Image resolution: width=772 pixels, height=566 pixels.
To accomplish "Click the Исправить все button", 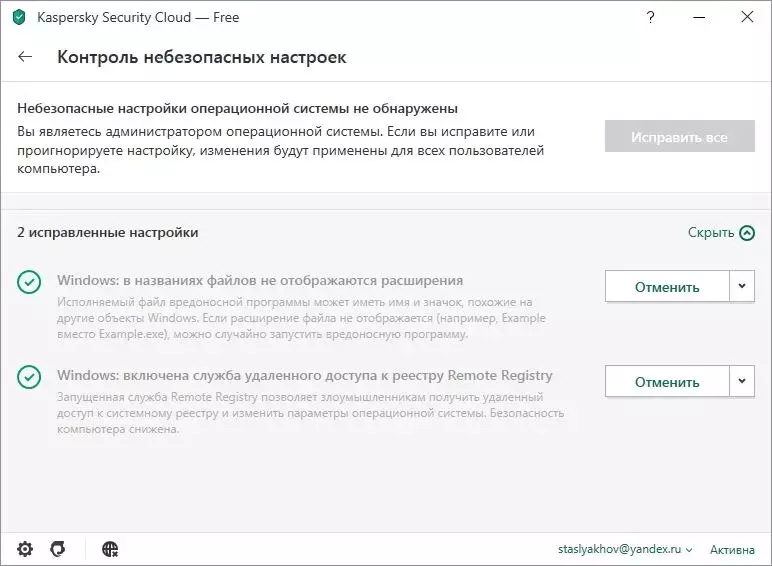I will tap(679, 136).
